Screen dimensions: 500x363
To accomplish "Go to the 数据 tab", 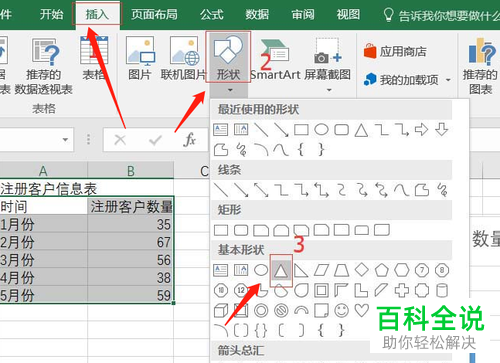I will coord(257,14).
